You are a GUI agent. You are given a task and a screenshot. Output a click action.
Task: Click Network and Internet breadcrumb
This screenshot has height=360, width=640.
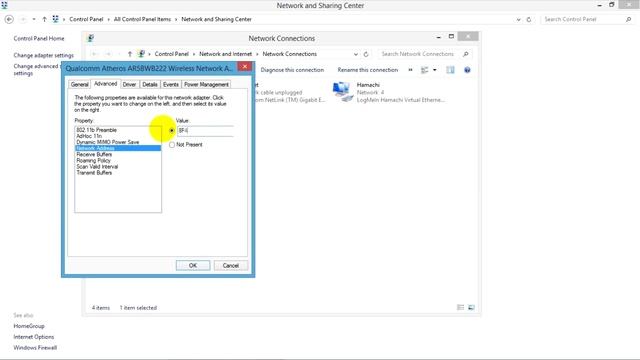tap(225, 54)
